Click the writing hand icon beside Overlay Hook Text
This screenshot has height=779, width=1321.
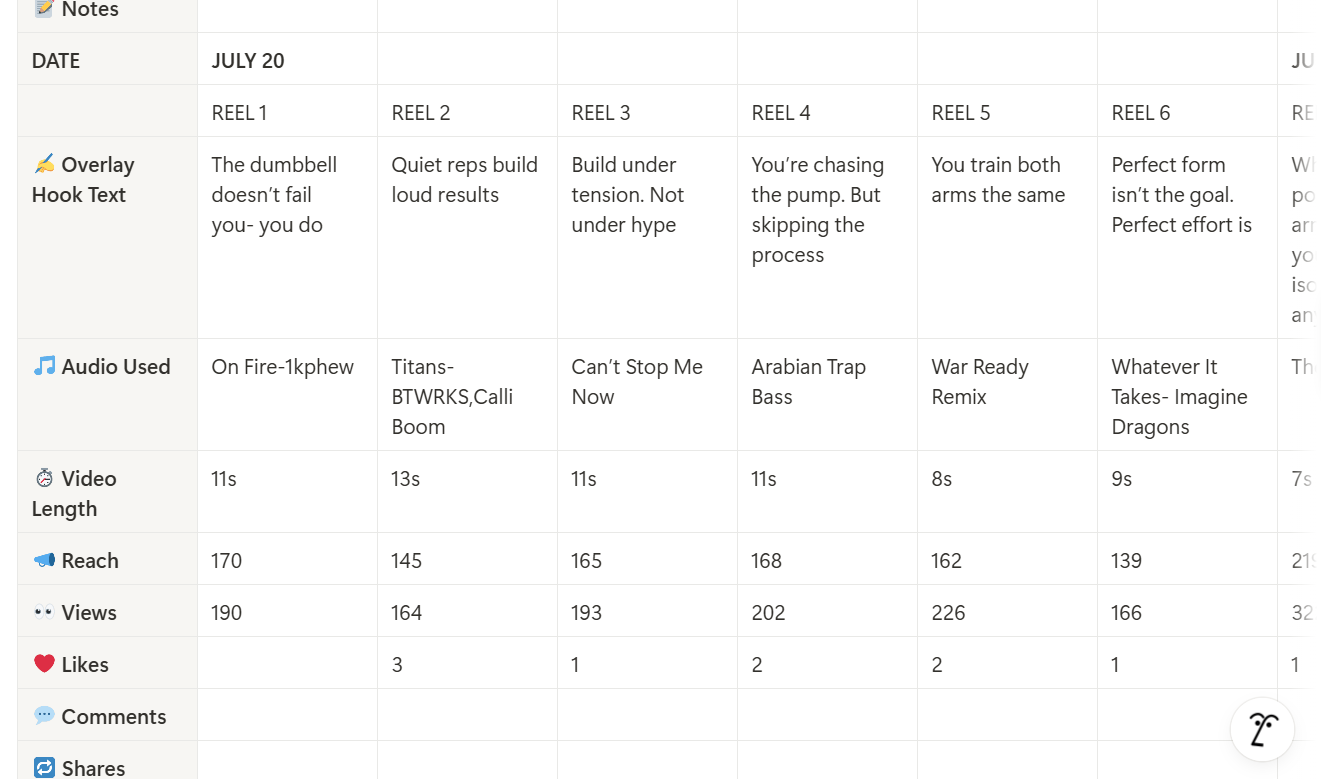pyautogui.click(x=44, y=165)
